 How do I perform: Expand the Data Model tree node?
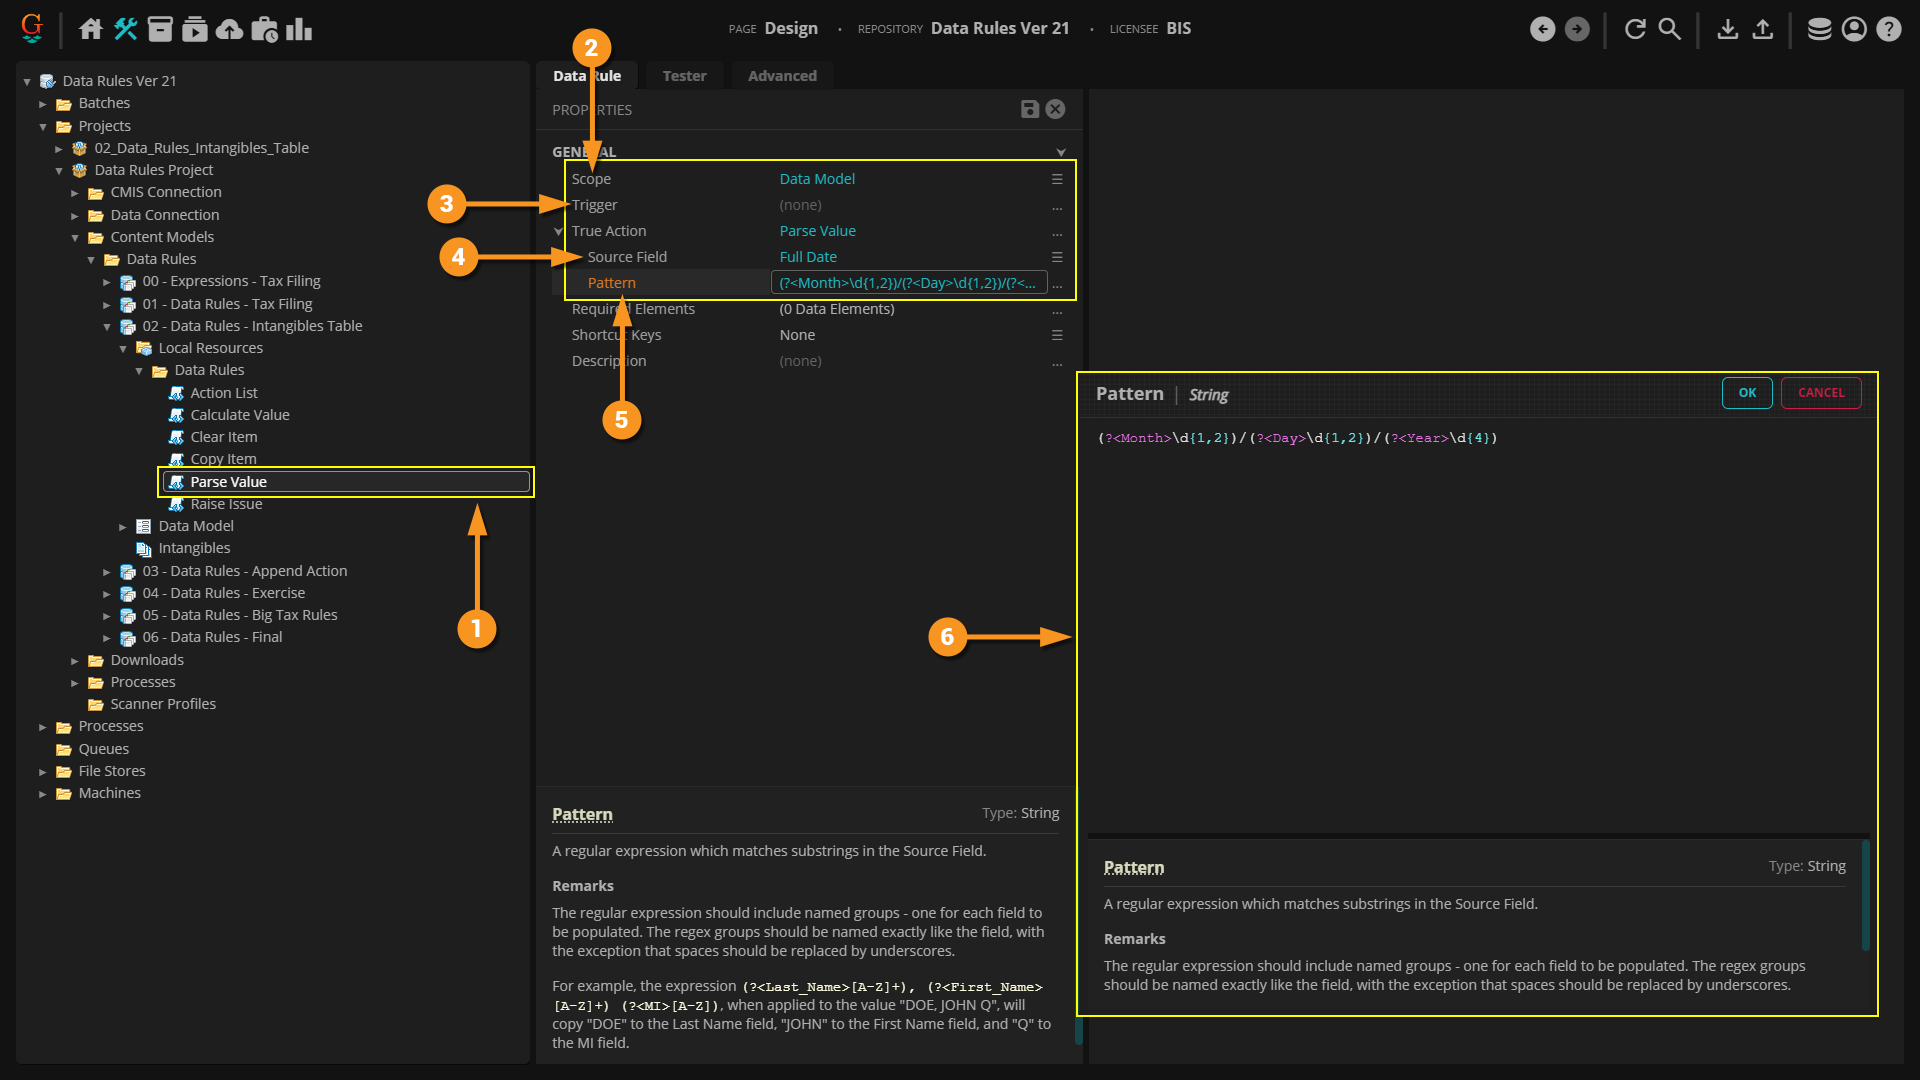123,527
